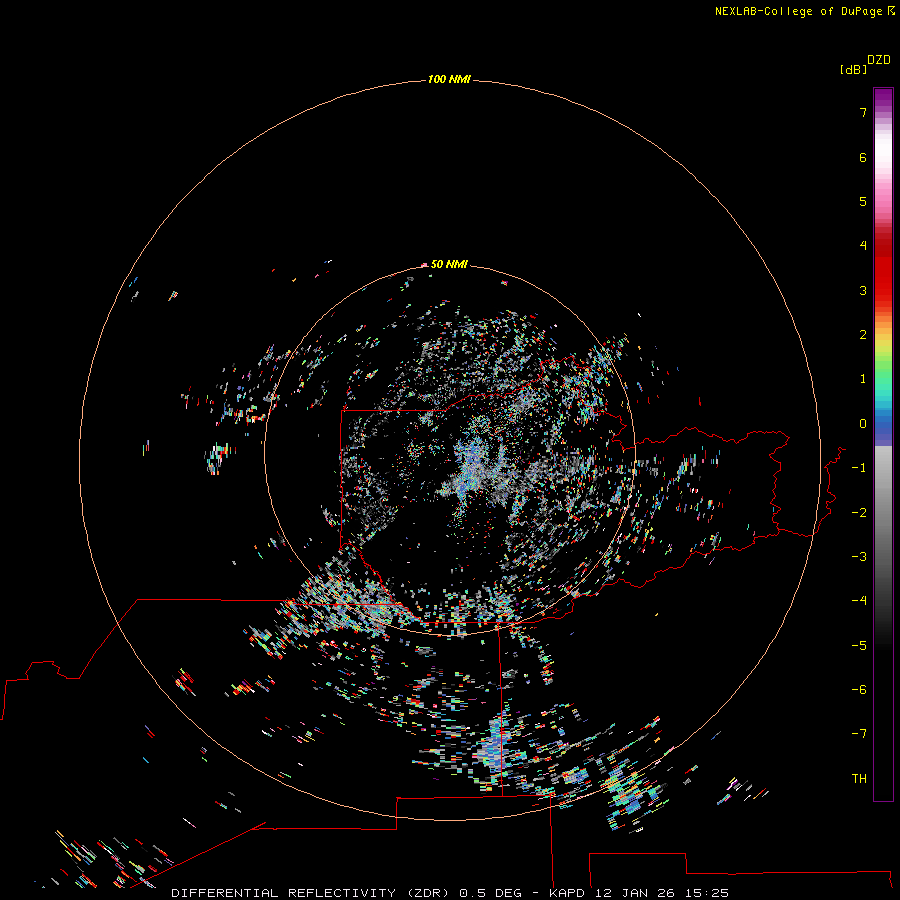900x900 pixels.
Task: Click the 4 dB legend value
Action: (863, 245)
